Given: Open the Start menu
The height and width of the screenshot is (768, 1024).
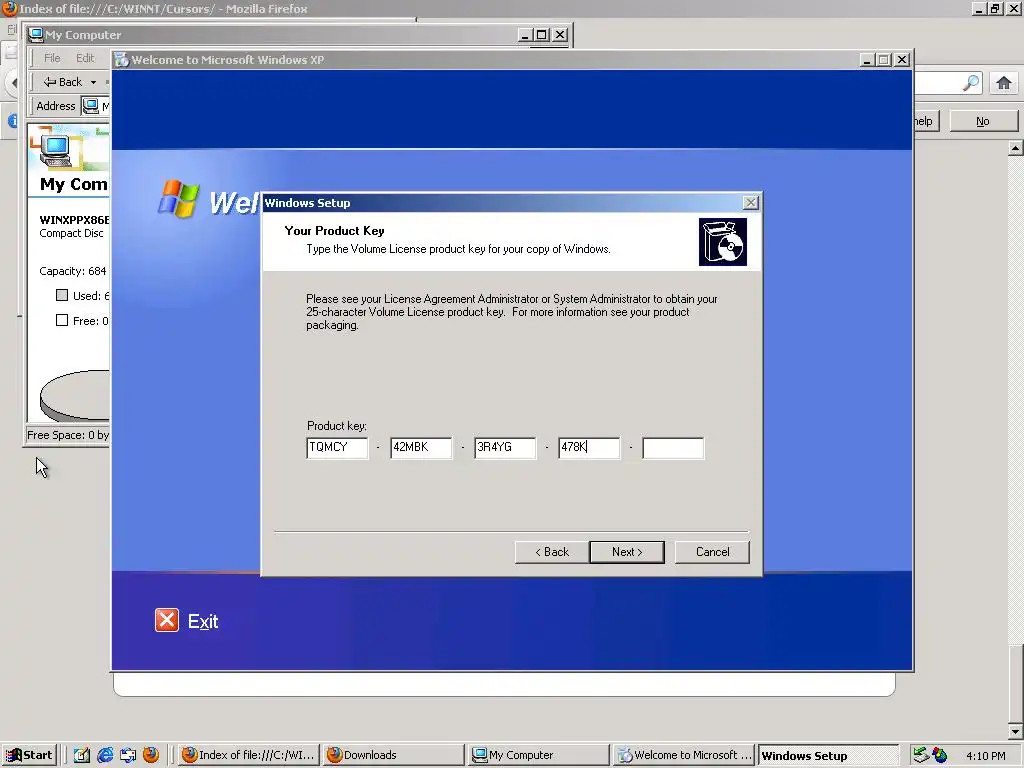Looking at the screenshot, I should (x=29, y=755).
